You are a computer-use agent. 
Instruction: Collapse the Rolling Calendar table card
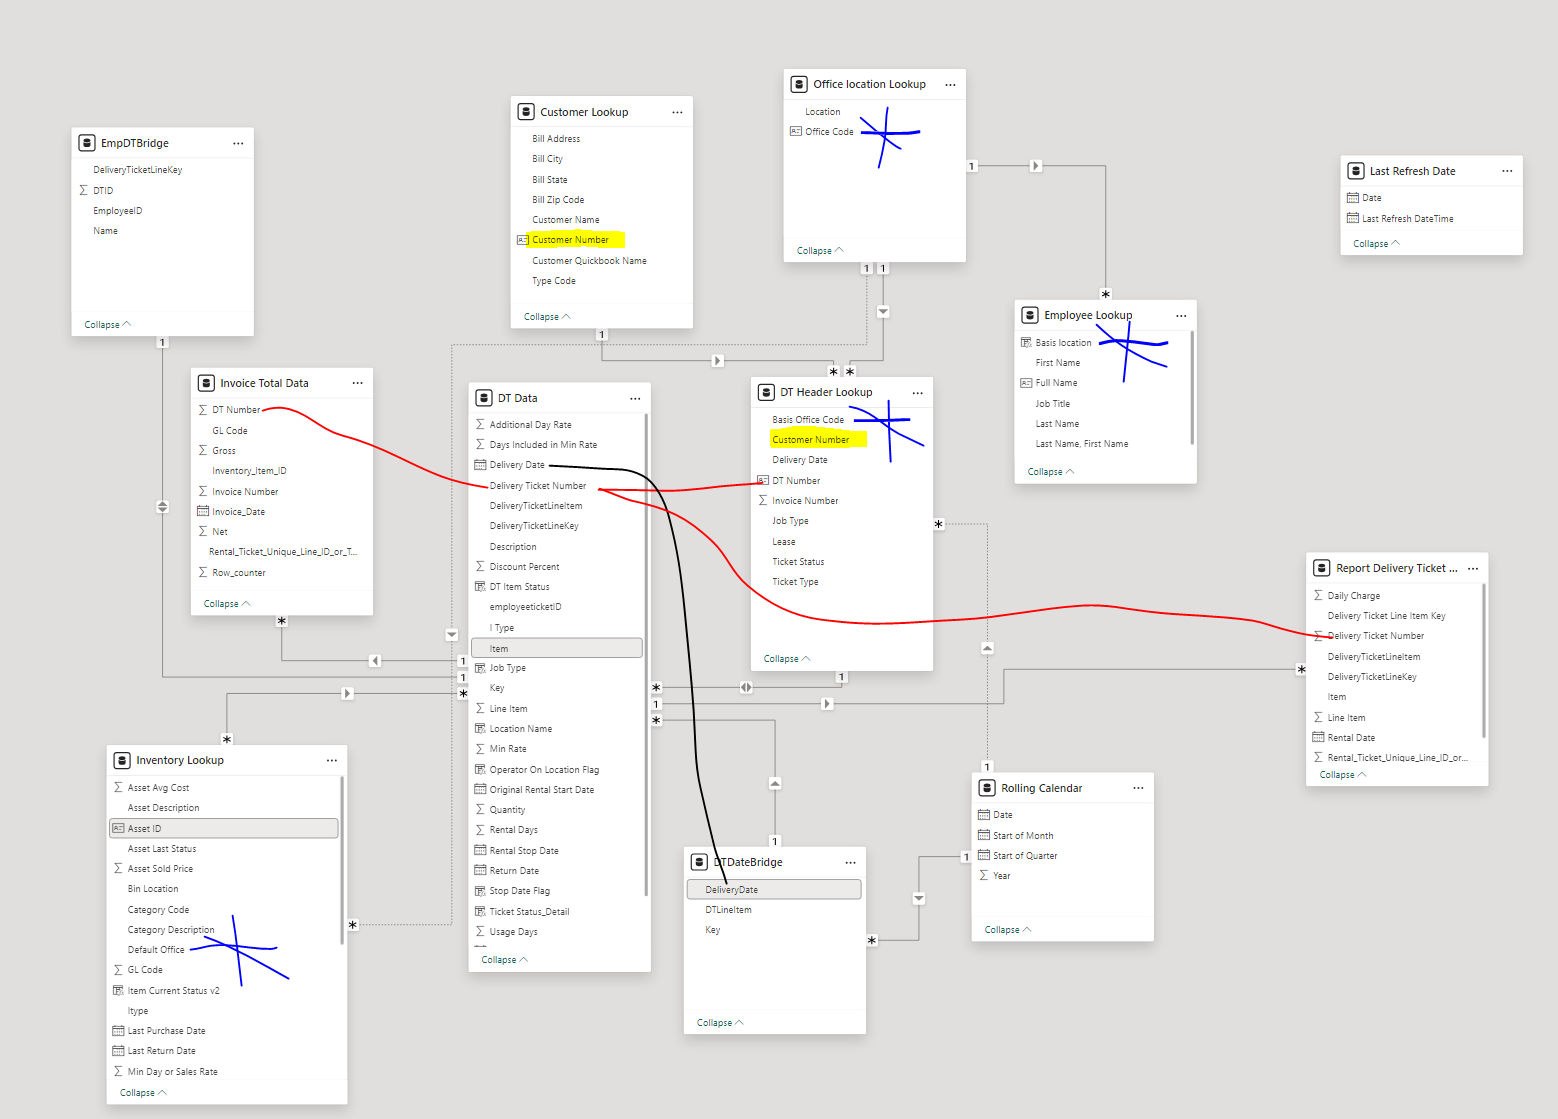coord(1008,930)
